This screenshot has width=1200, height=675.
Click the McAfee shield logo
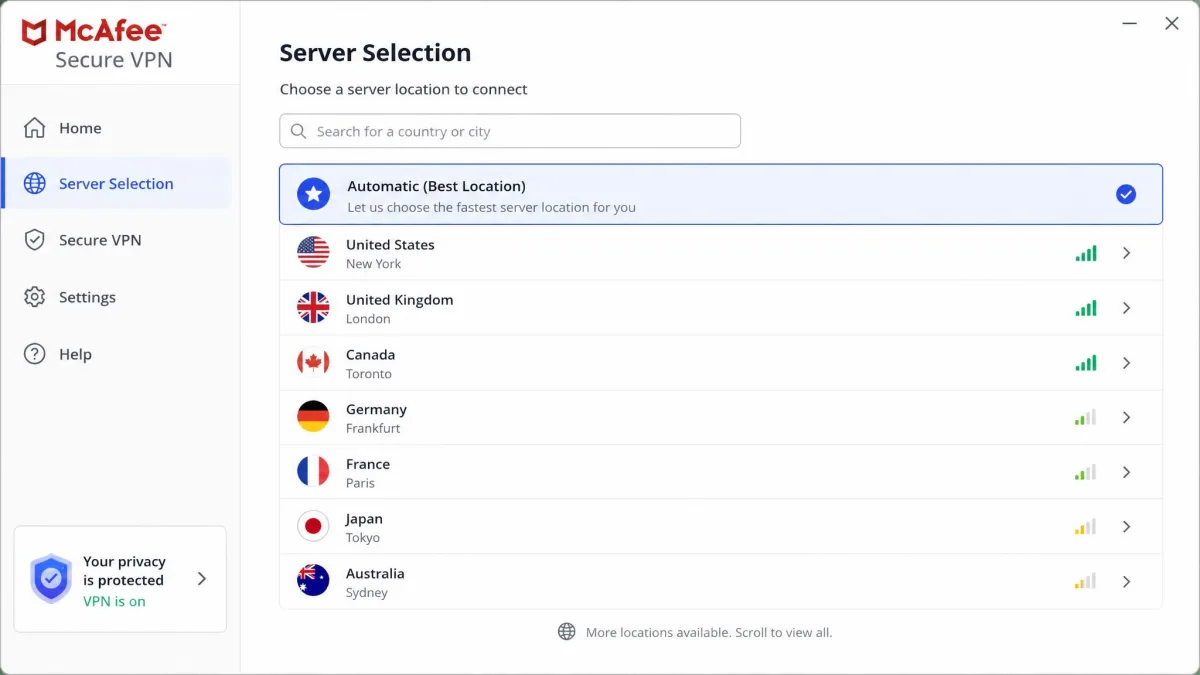pos(35,33)
